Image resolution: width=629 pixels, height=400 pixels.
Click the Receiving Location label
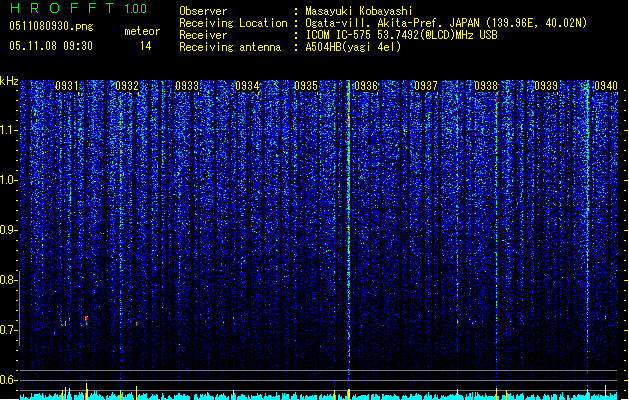pyautogui.click(x=233, y=23)
